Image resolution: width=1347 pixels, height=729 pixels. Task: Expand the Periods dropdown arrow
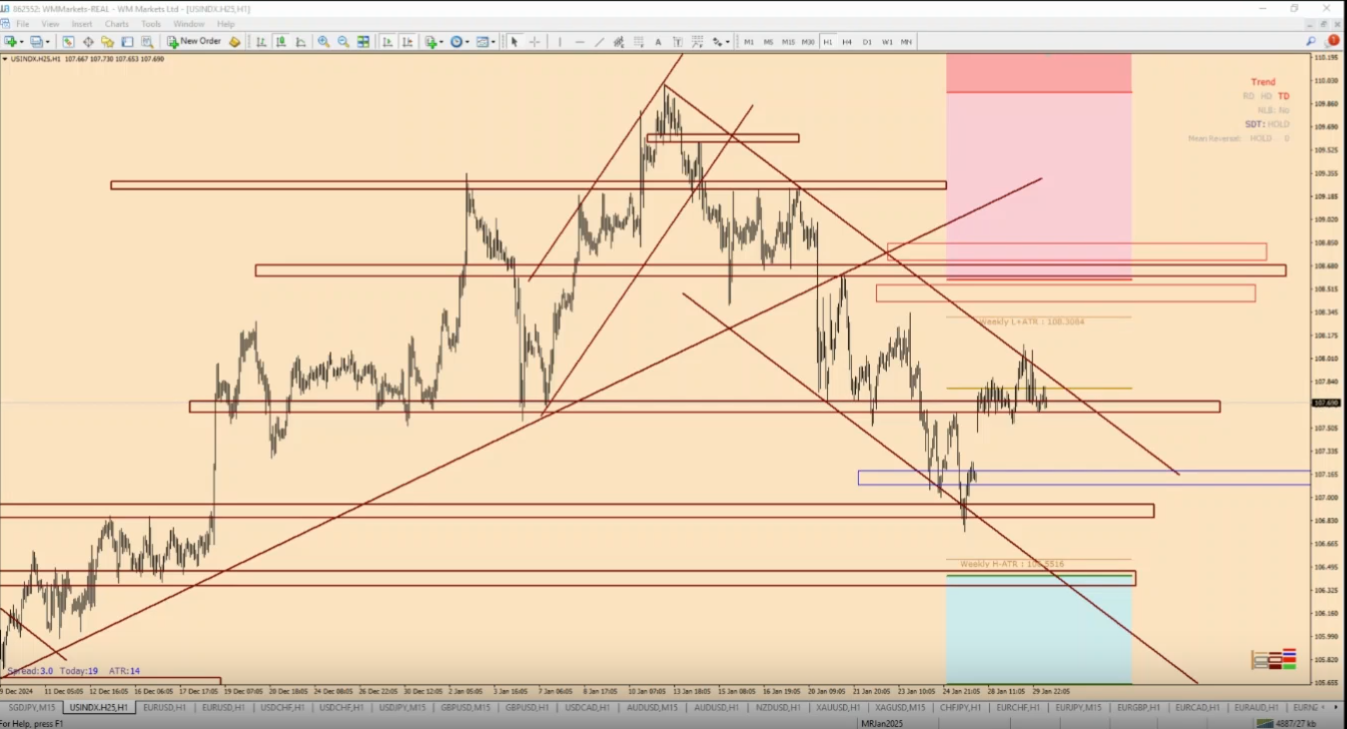(x=468, y=42)
